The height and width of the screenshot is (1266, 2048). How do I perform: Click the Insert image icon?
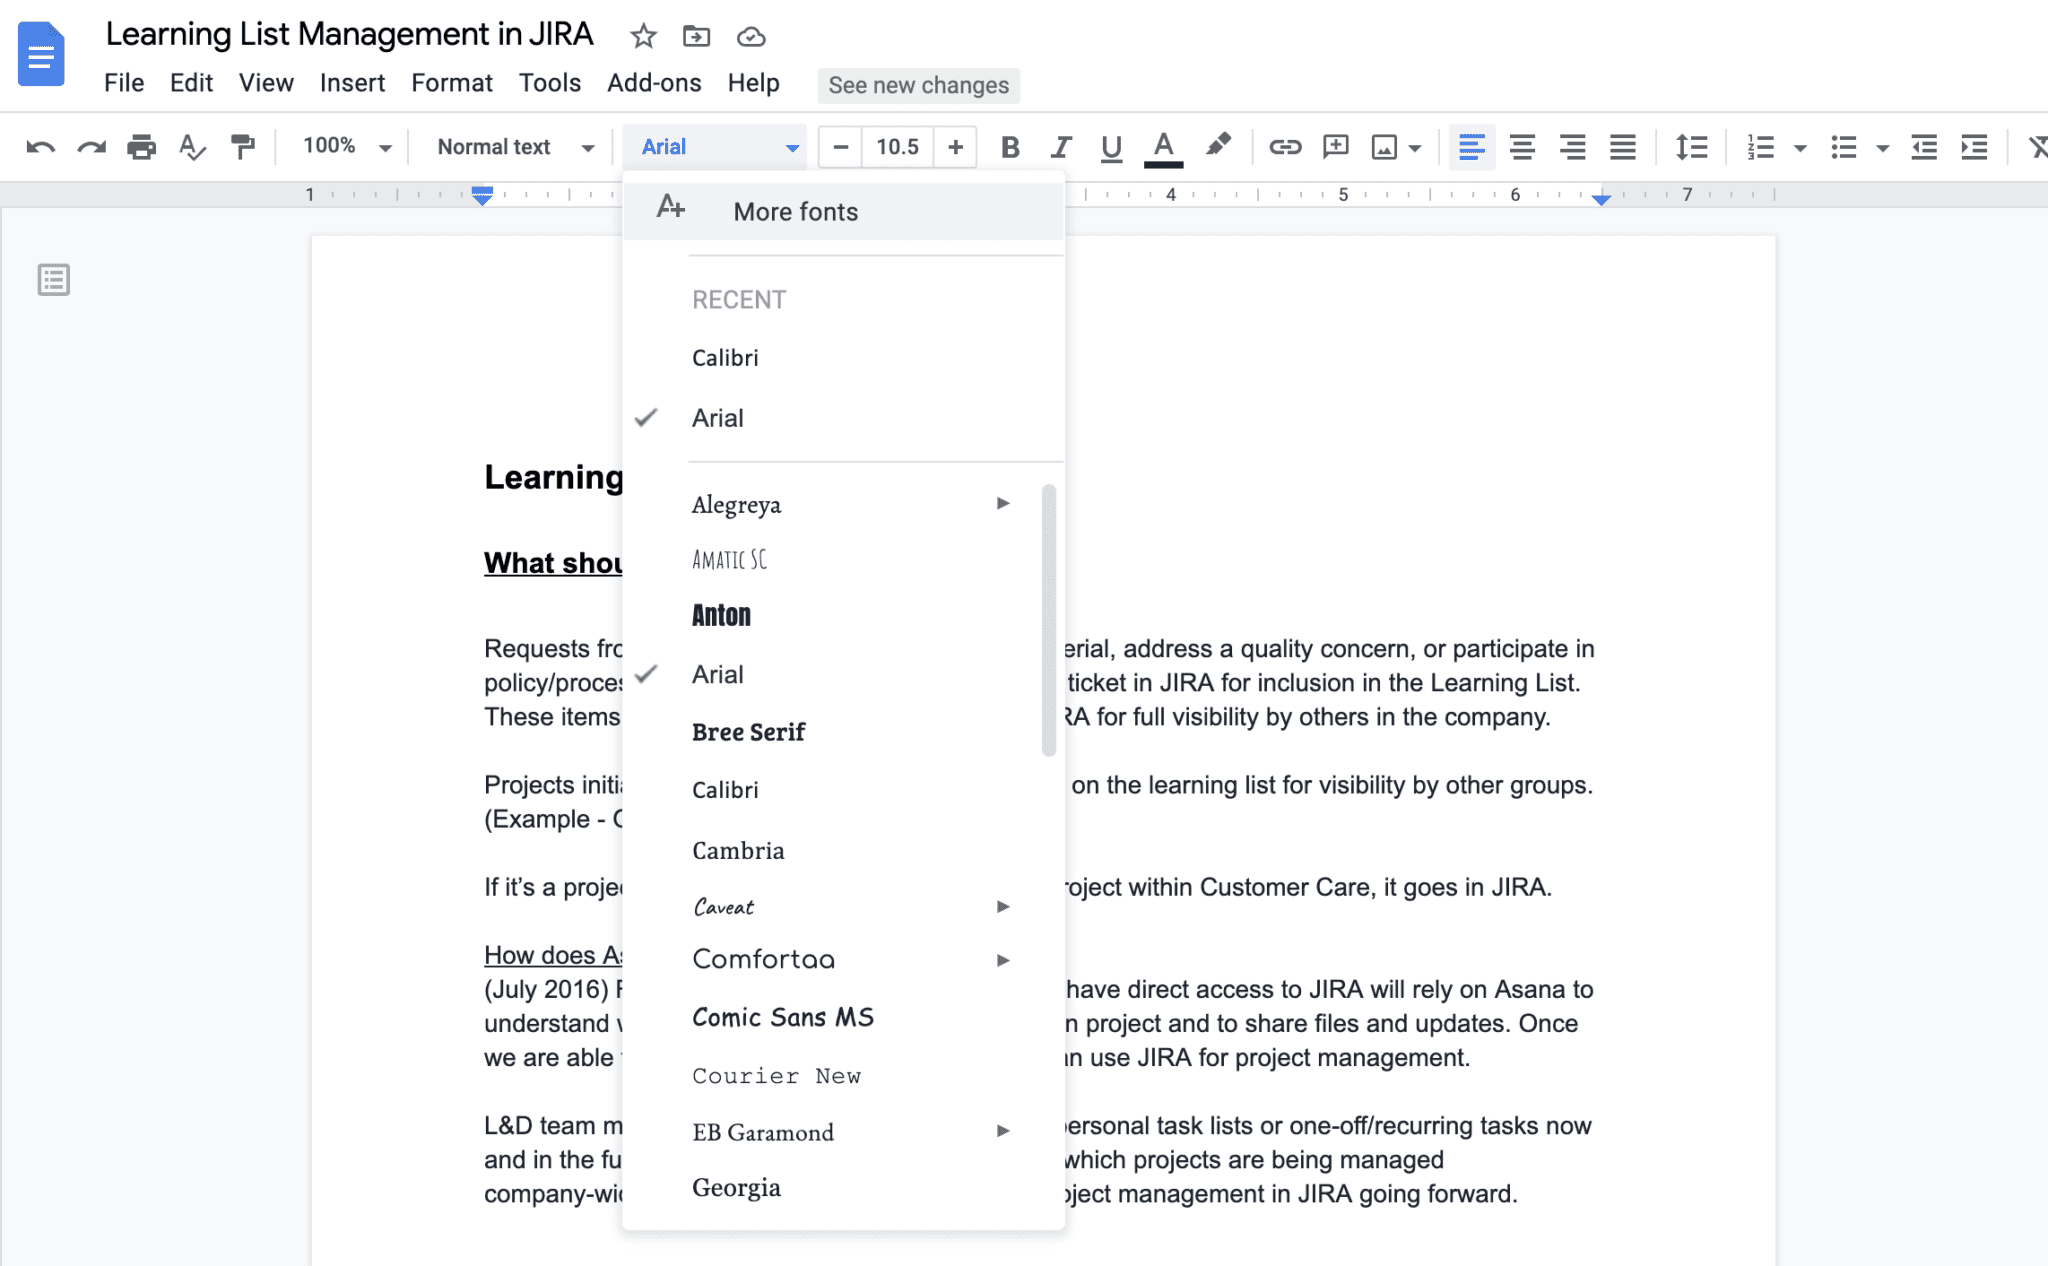pos(1385,146)
